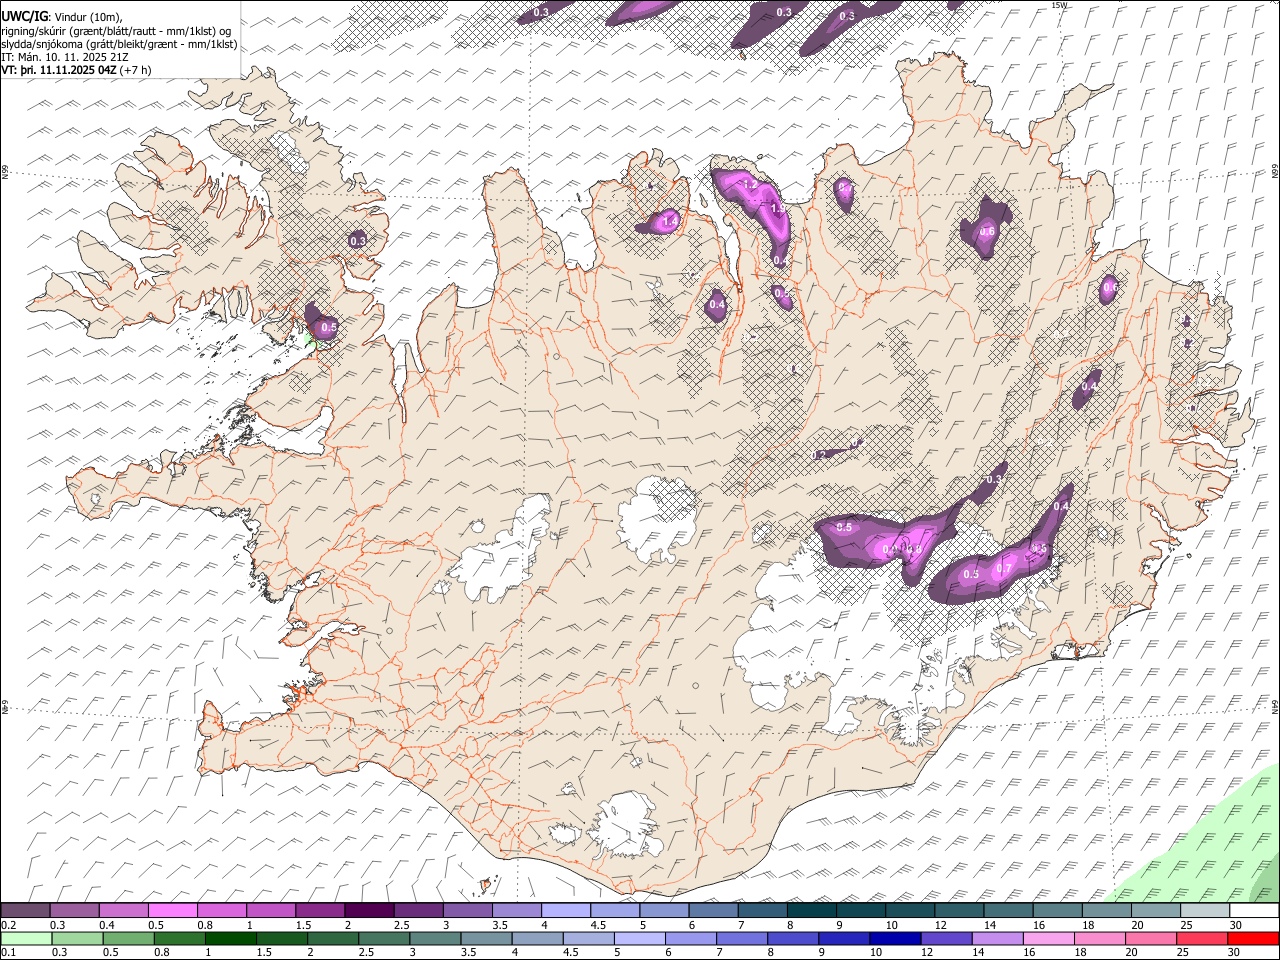1280x960 pixels.
Task: Pick the green rain swatch between 0.5 and 0.8
Action: tap(128, 938)
